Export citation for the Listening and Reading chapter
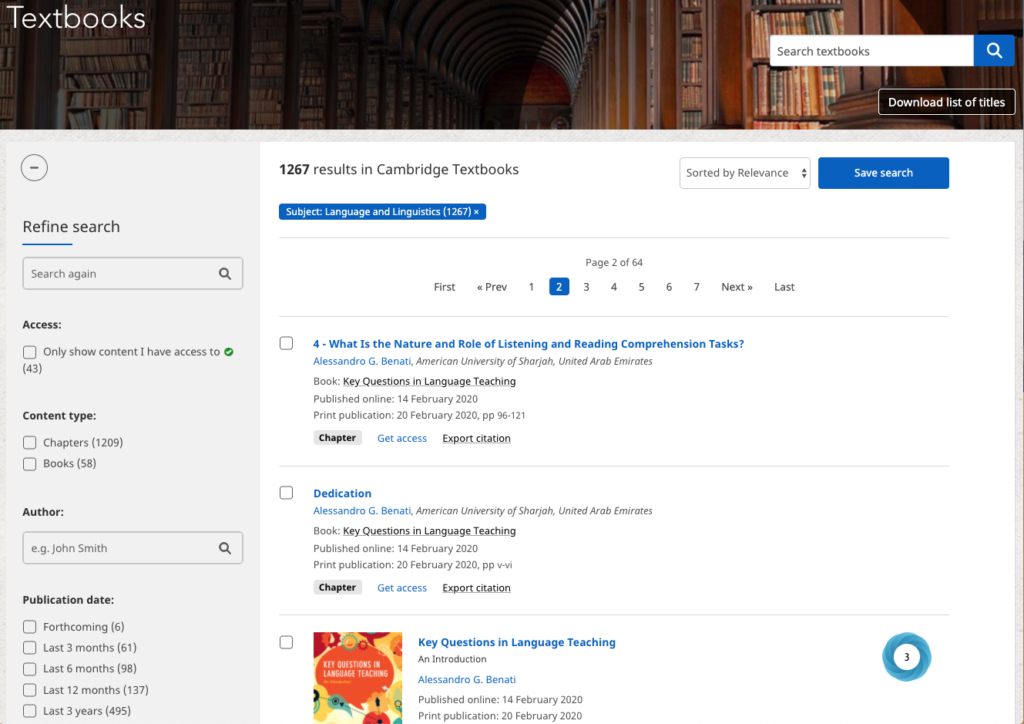This screenshot has height=724, width=1024. (476, 438)
